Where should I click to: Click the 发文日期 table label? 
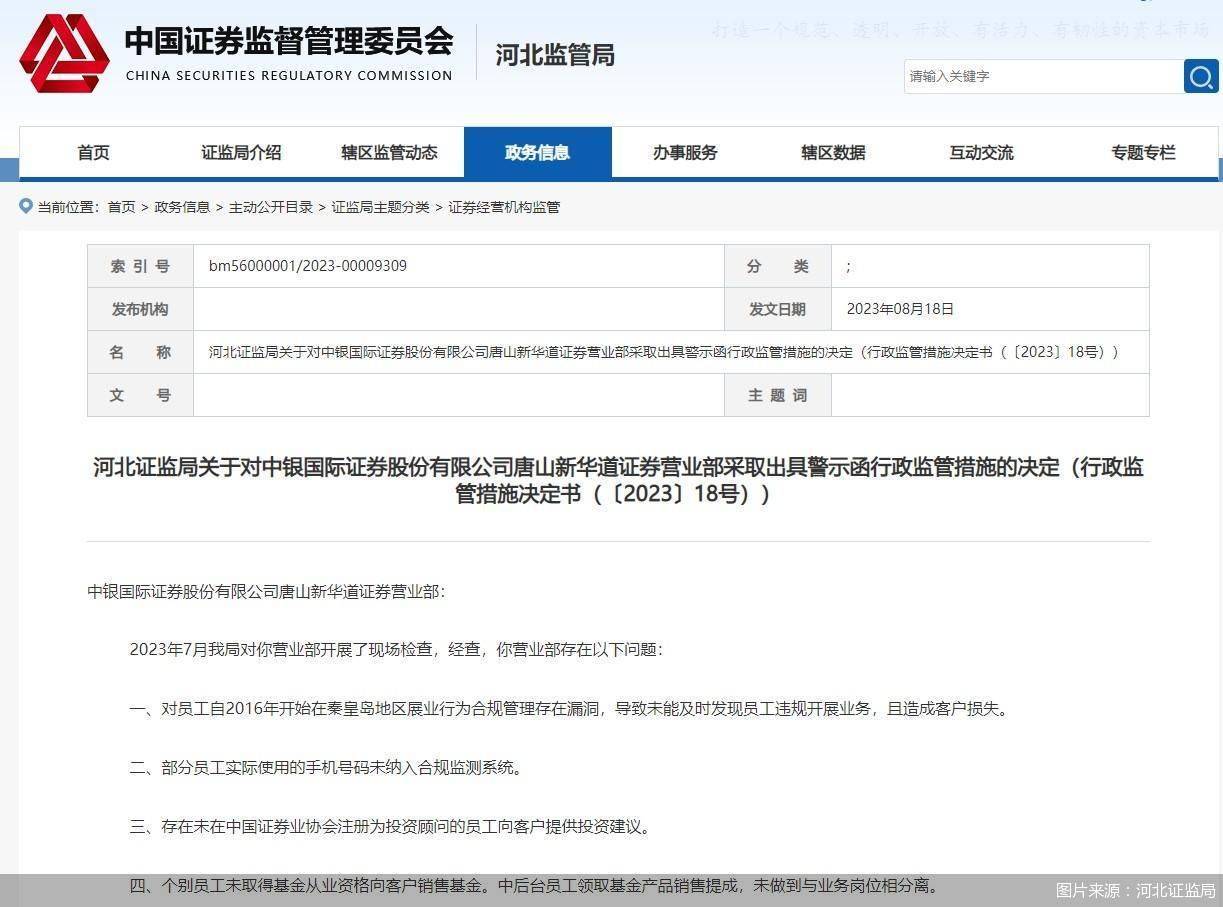pyautogui.click(x=777, y=309)
